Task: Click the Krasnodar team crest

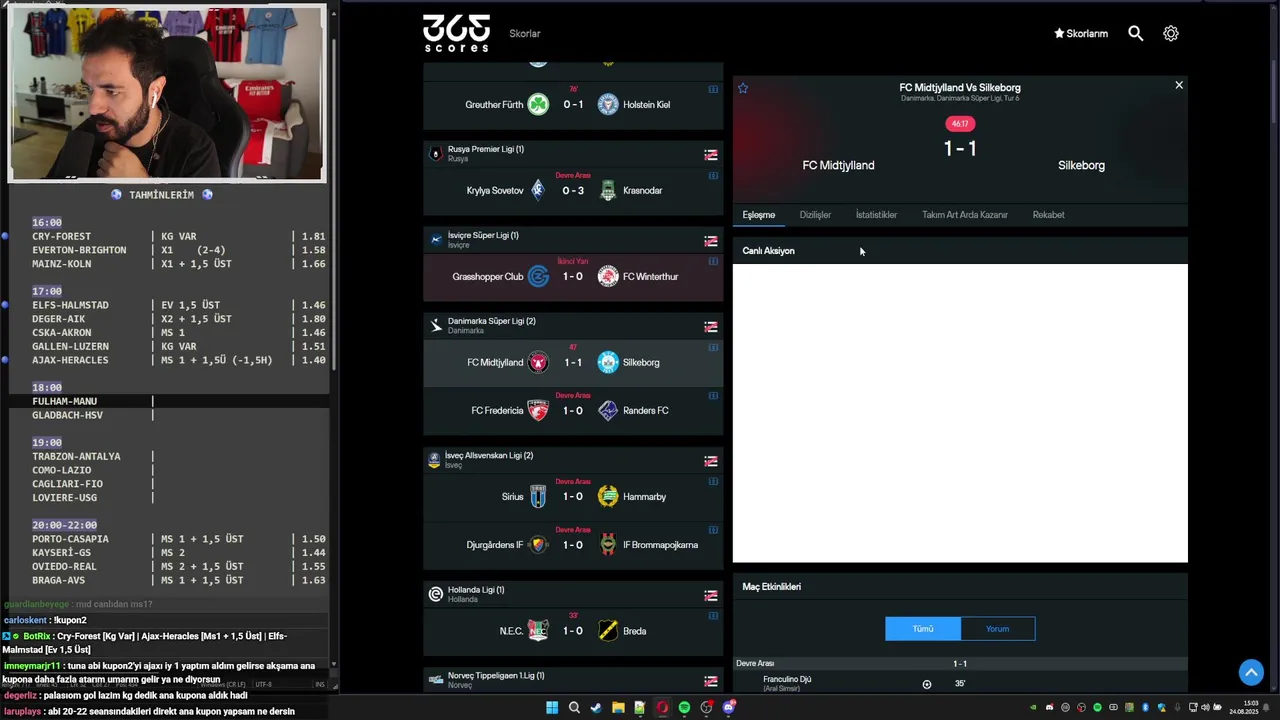Action: point(608,190)
